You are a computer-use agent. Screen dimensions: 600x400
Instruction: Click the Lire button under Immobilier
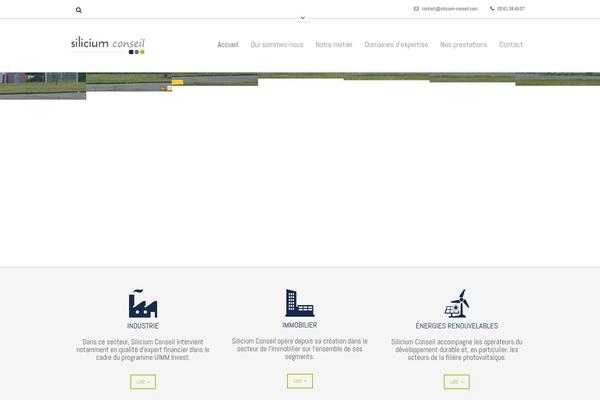(300, 381)
